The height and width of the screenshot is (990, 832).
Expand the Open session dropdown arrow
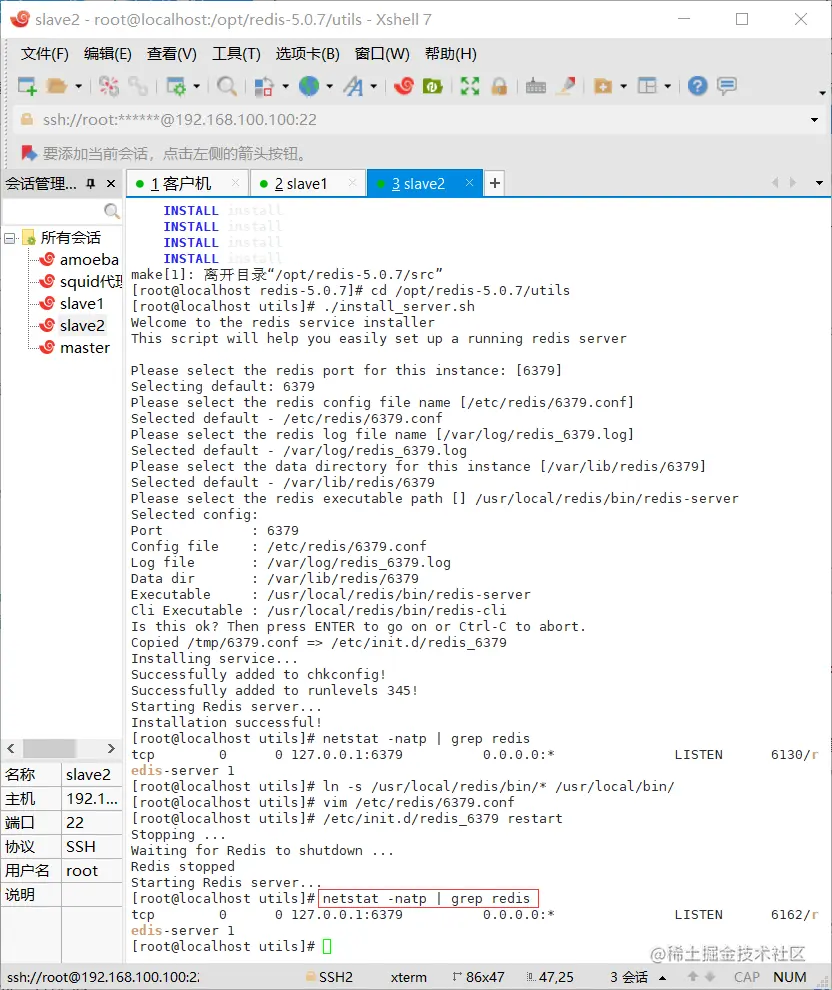[78, 86]
